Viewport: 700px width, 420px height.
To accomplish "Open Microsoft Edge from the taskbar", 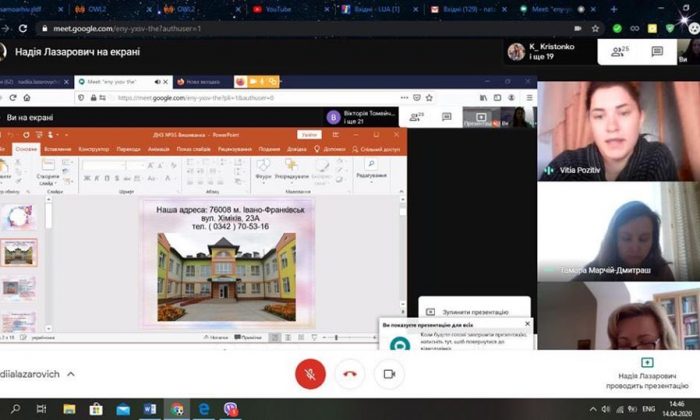I will [x=204, y=409].
